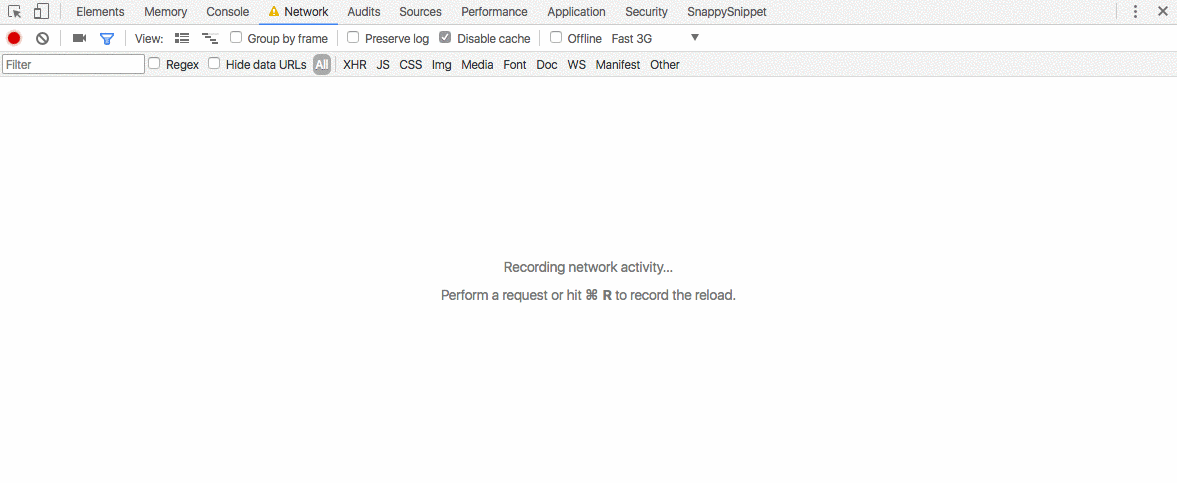The height and width of the screenshot is (483, 1177).
Task: Filter requests by CSS
Action: pyautogui.click(x=411, y=65)
